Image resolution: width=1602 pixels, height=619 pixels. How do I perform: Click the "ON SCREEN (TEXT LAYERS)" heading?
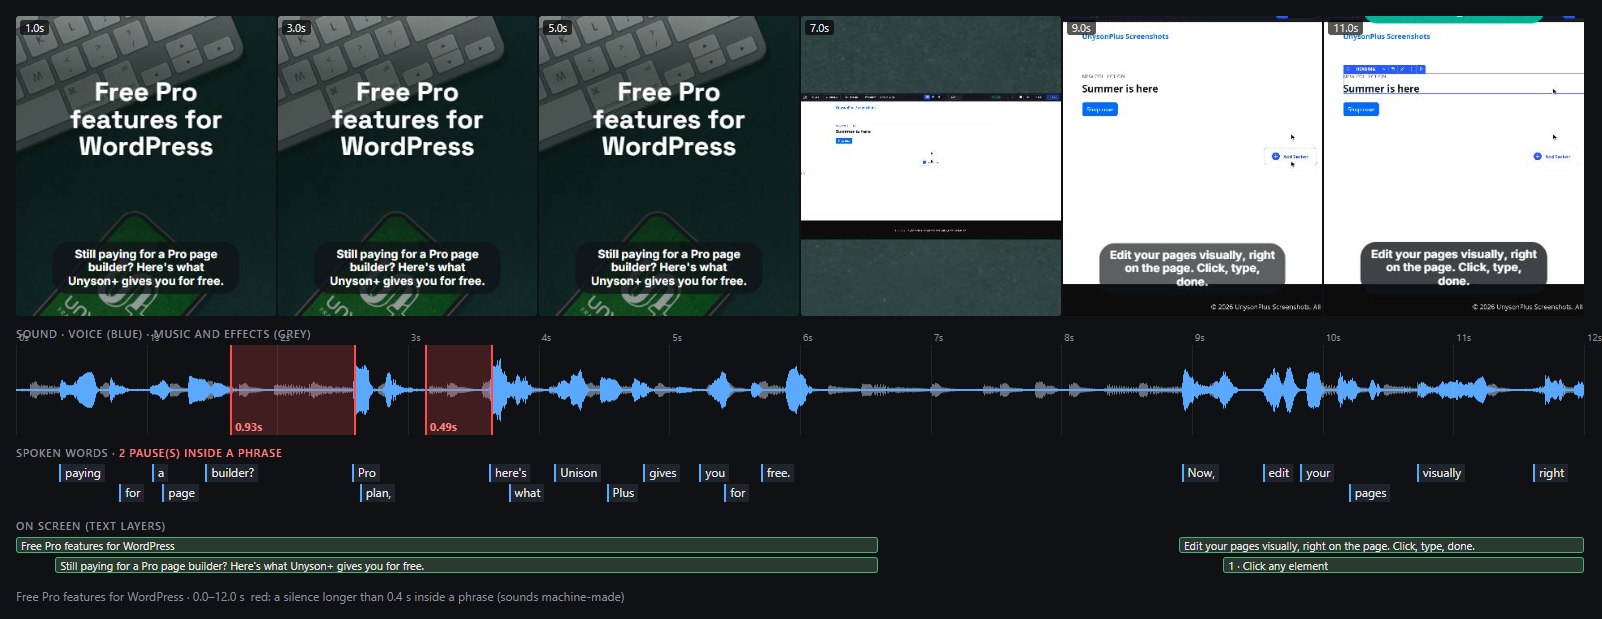coord(90,526)
